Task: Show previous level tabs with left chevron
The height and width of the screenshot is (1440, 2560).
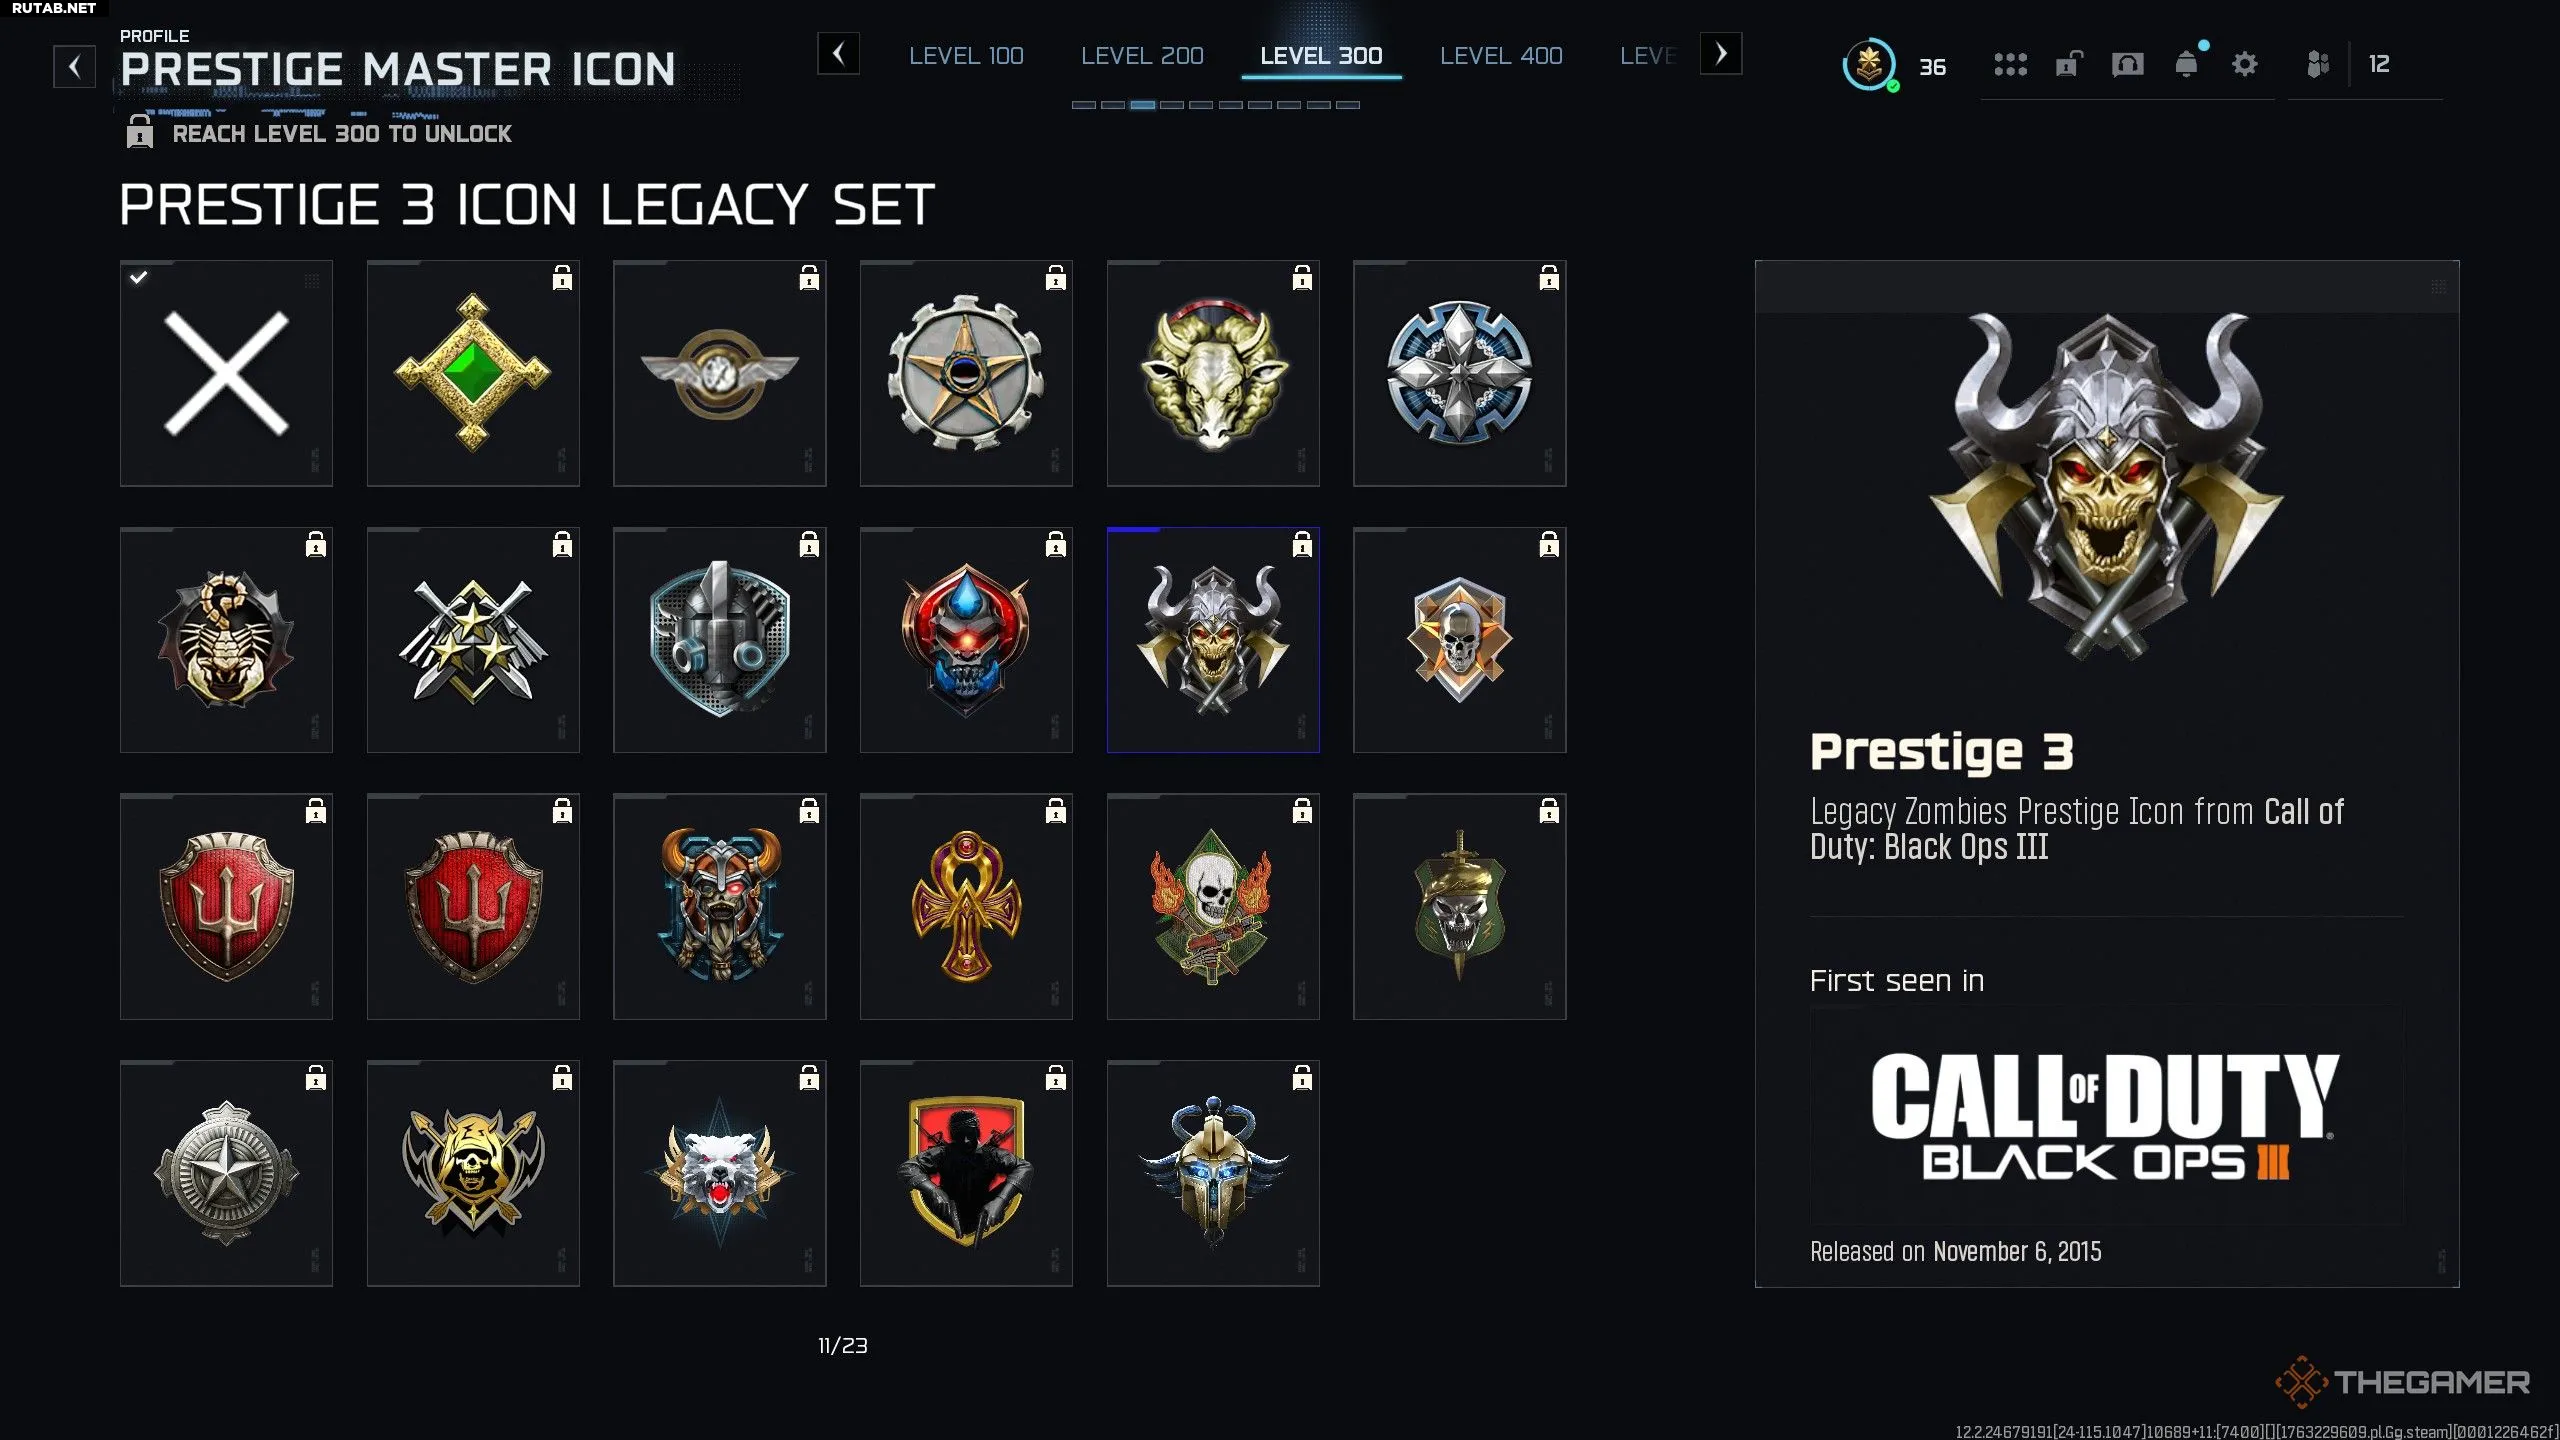Action: [838, 53]
